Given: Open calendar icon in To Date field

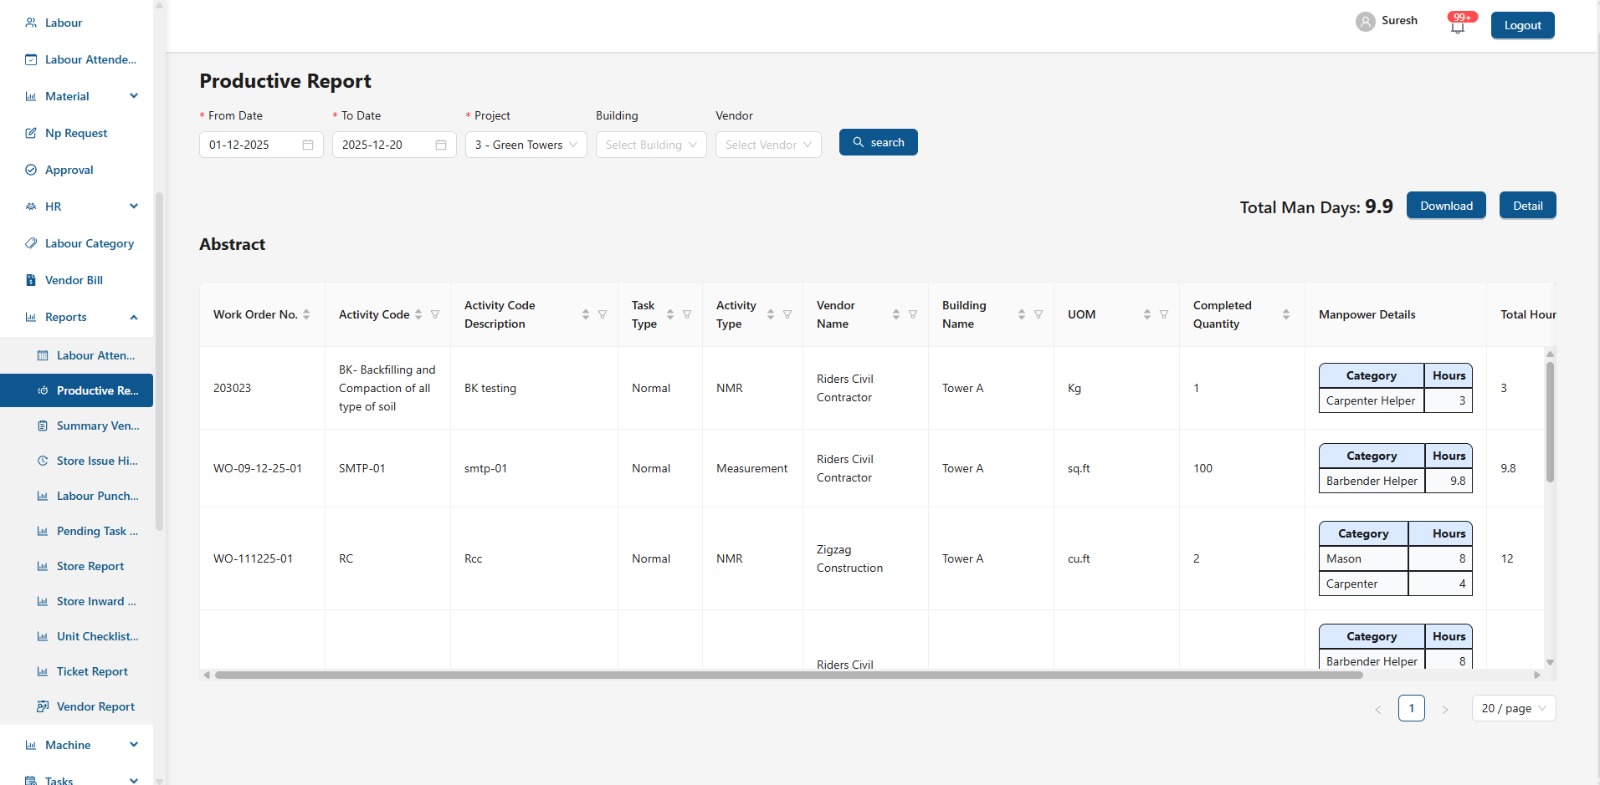Looking at the screenshot, I should point(441,145).
